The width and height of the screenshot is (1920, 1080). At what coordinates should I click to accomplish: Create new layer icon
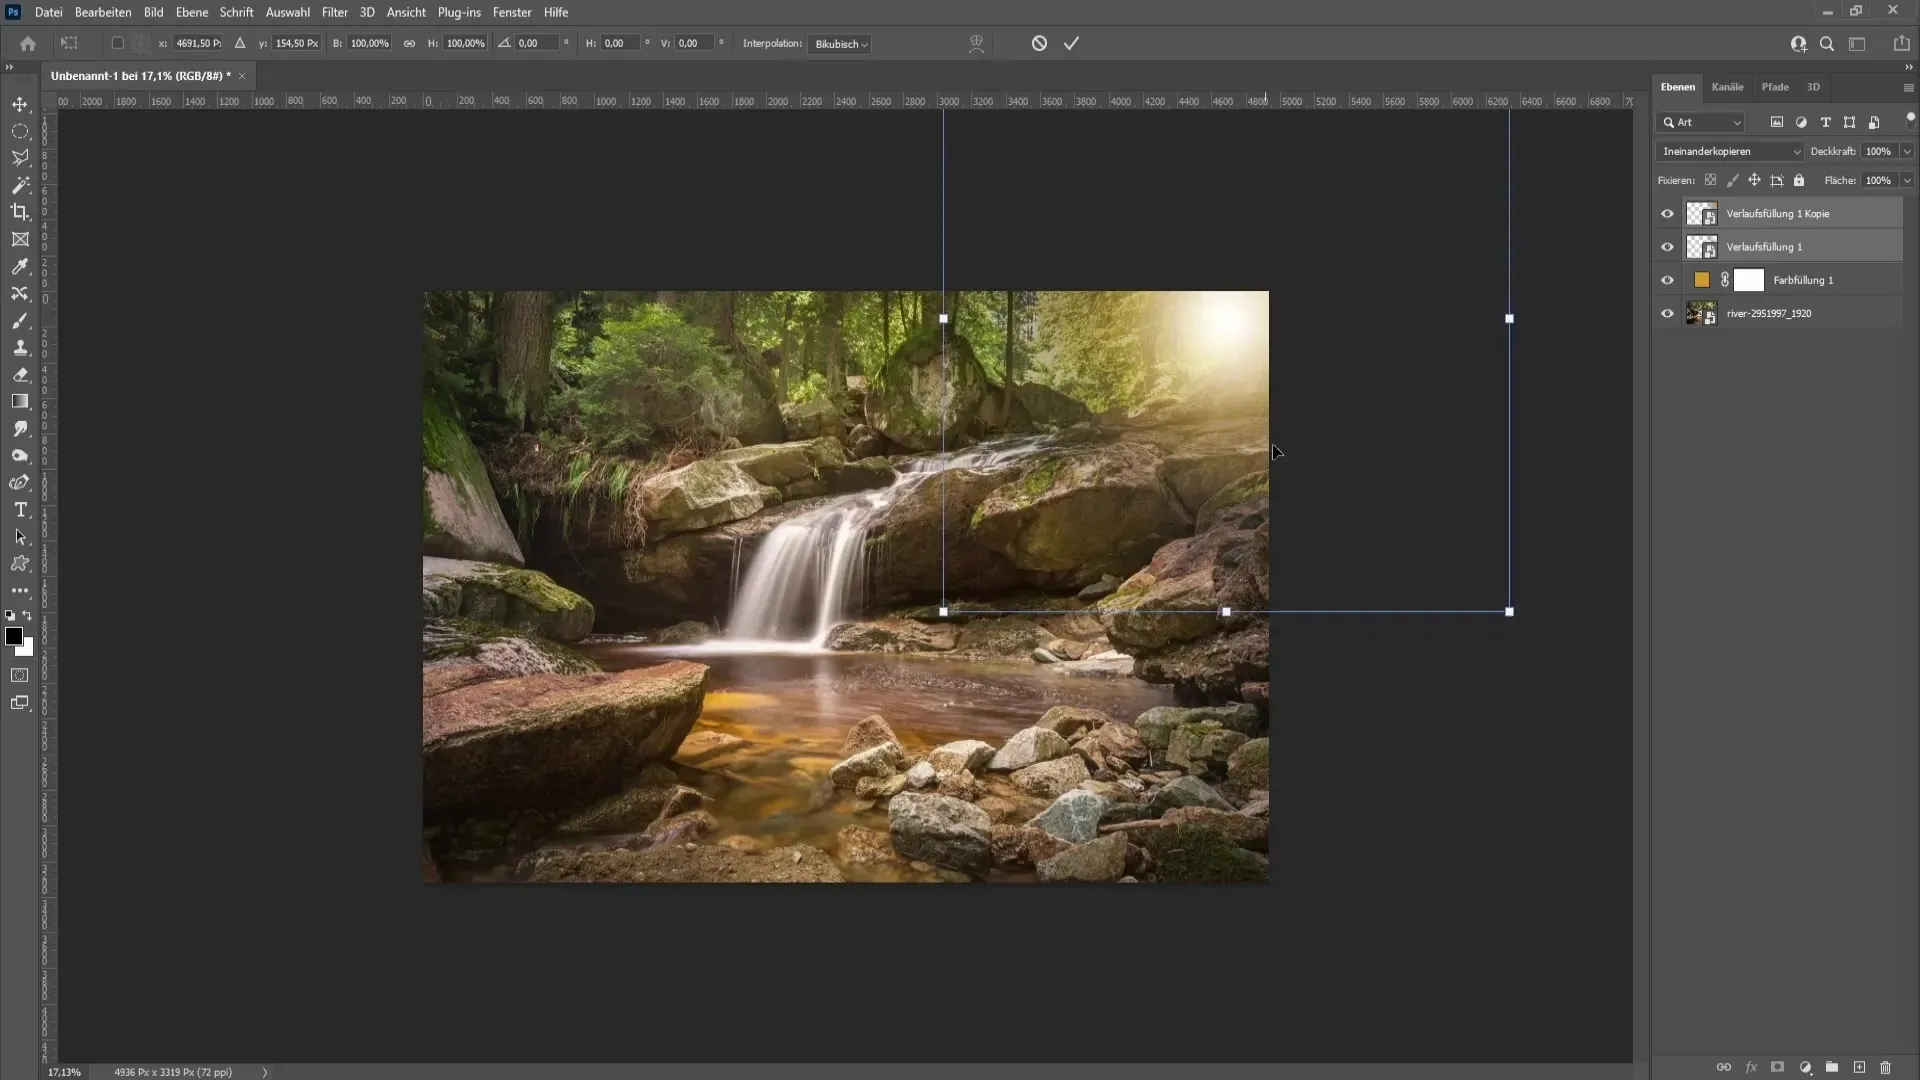(1859, 1067)
